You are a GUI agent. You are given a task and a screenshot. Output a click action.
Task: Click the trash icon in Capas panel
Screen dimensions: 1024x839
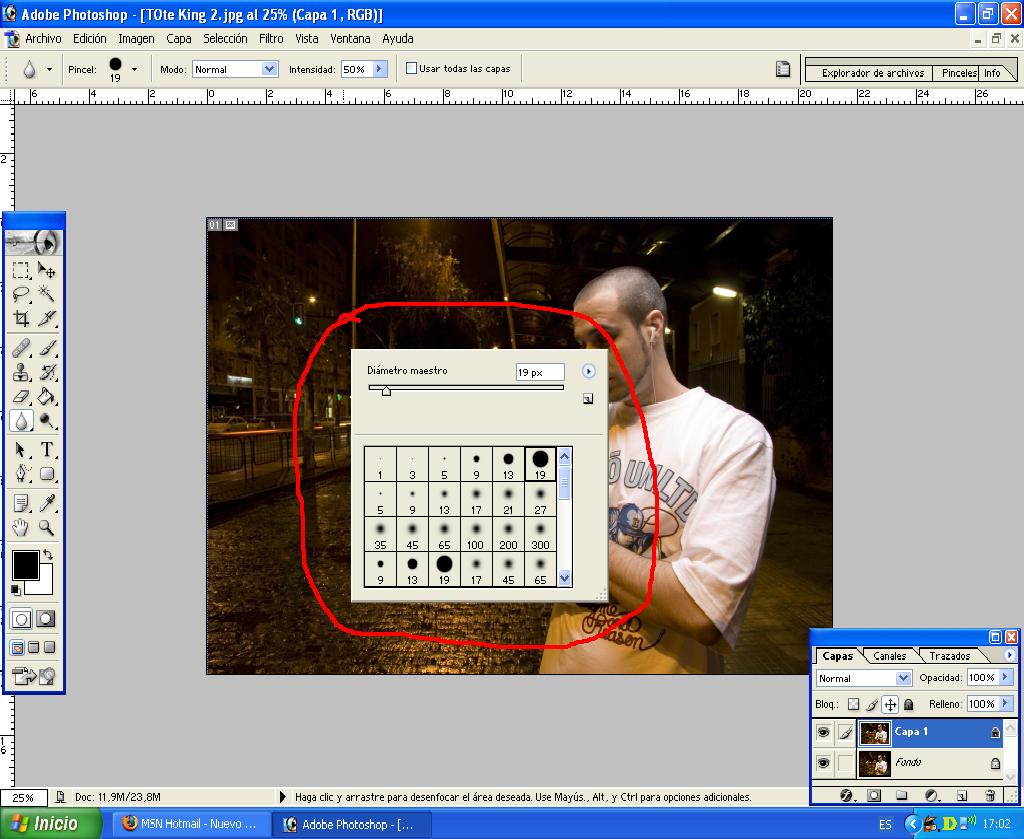990,796
